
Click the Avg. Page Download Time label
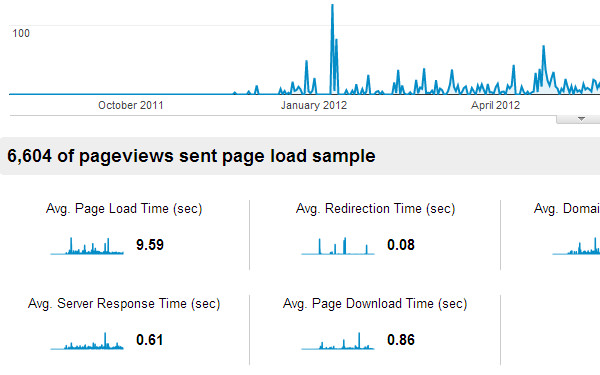375,304
